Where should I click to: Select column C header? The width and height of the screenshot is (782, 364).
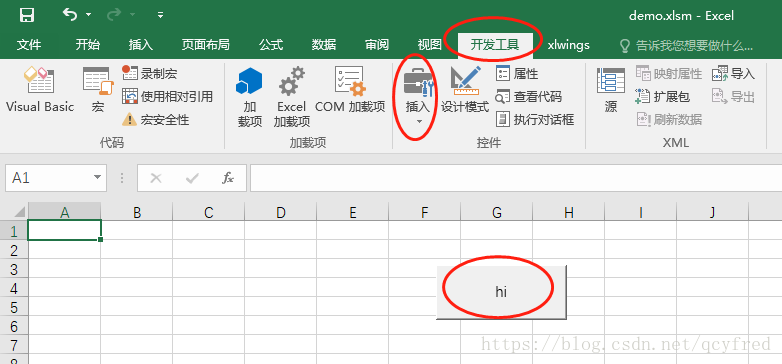coord(208,212)
